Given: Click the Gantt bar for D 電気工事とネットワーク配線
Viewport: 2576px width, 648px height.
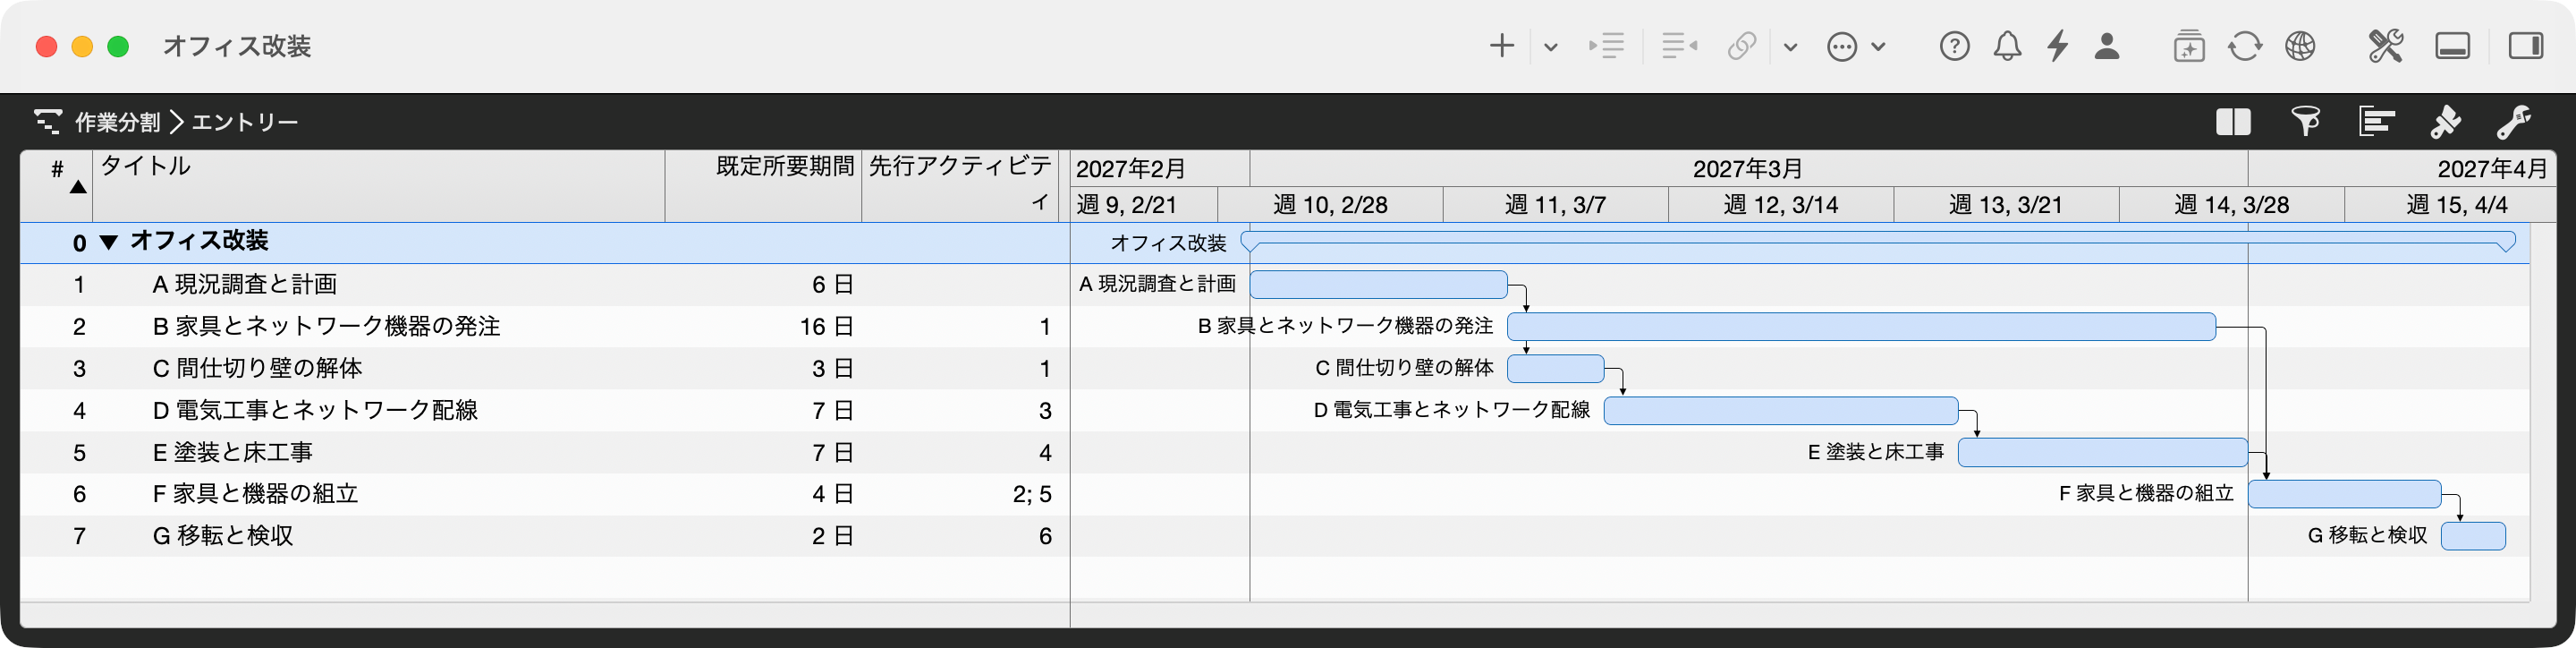Looking at the screenshot, I should tap(1781, 411).
